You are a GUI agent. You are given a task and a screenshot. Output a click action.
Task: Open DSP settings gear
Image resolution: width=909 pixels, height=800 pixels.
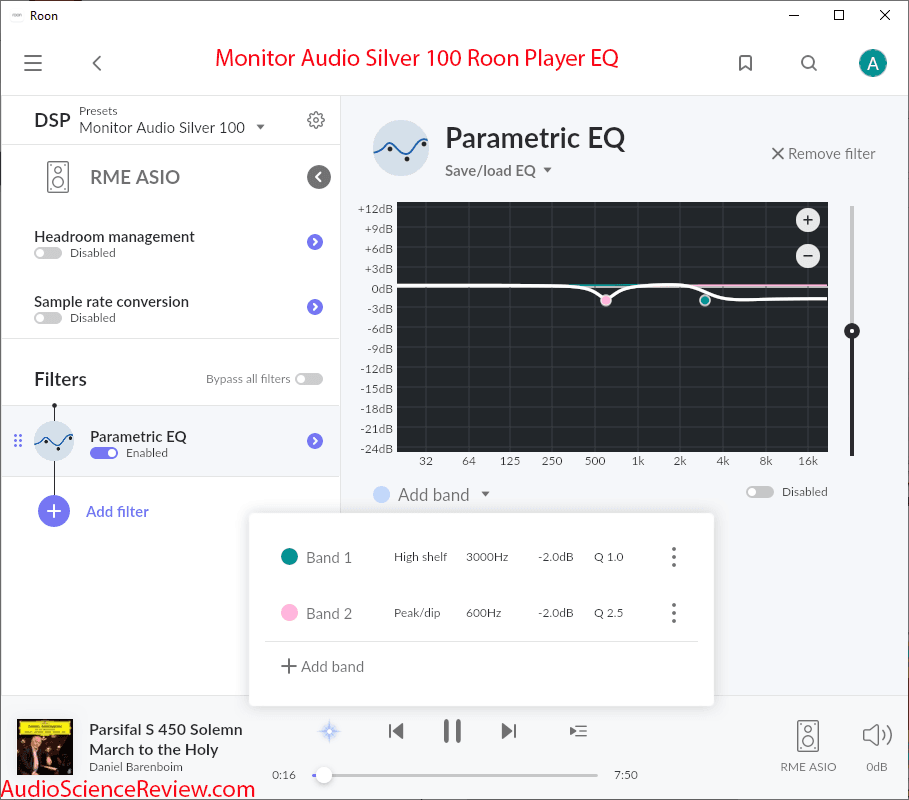pos(315,120)
